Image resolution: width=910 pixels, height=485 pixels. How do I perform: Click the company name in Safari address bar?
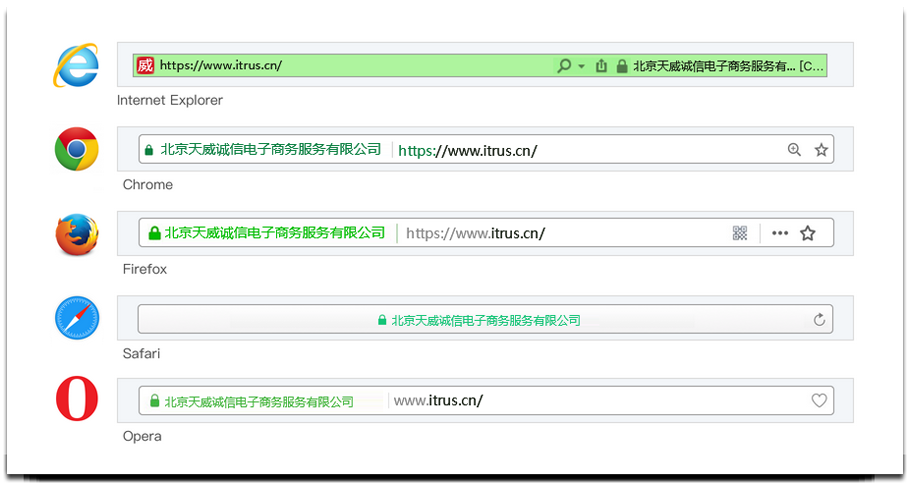[x=486, y=320]
